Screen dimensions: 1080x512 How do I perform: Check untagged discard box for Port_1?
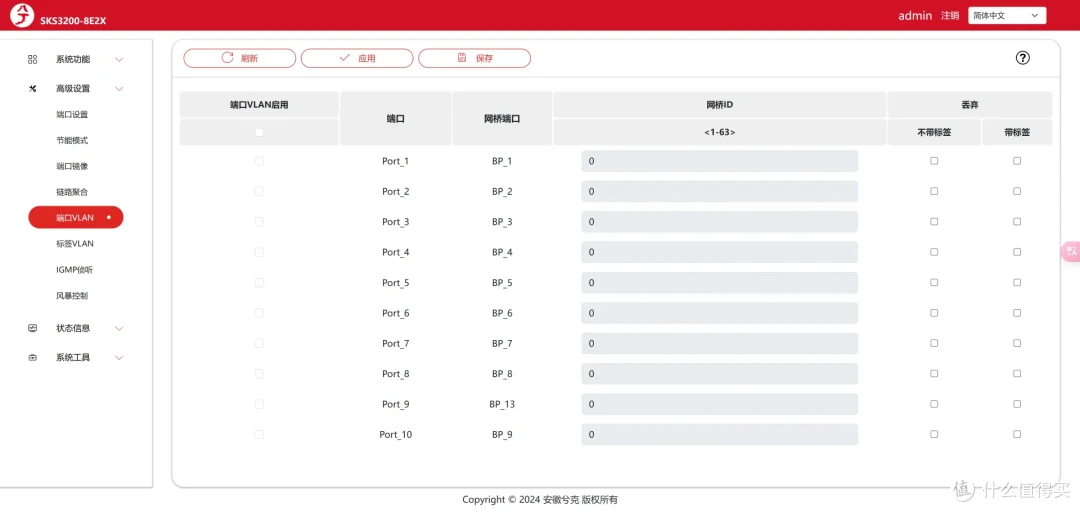[934, 161]
